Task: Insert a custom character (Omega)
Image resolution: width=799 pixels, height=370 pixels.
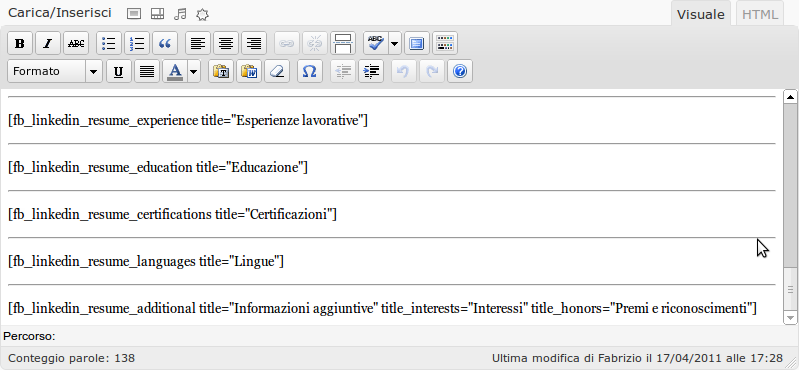Action: pos(310,71)
